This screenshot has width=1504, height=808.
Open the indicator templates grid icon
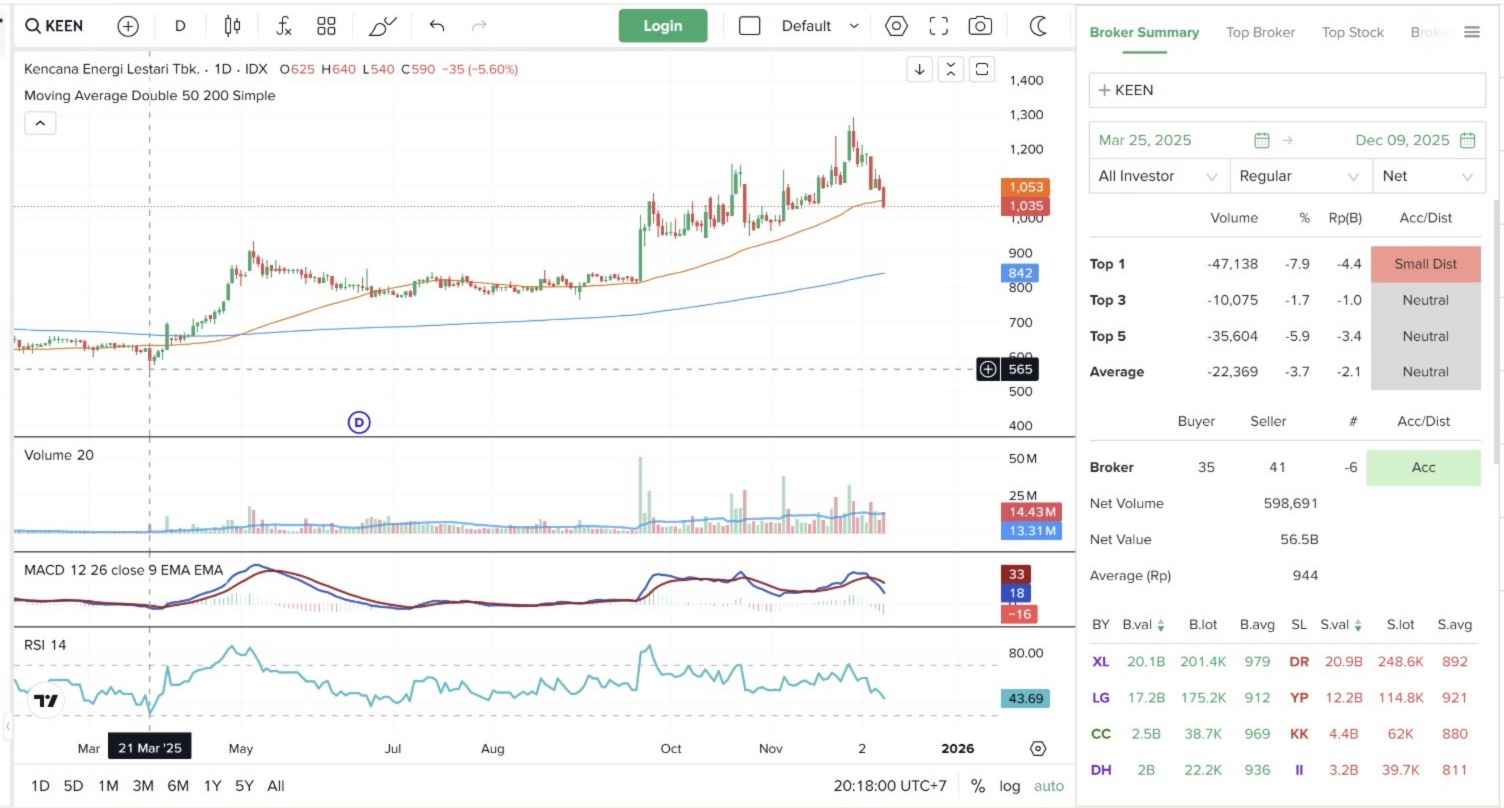(x=326, y=26)
